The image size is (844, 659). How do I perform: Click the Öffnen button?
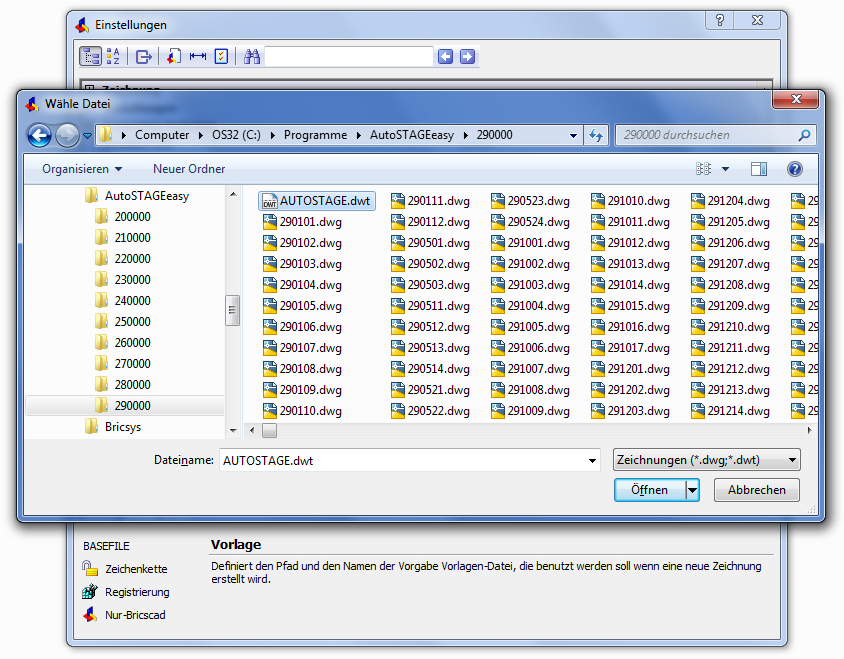(649, 490)
